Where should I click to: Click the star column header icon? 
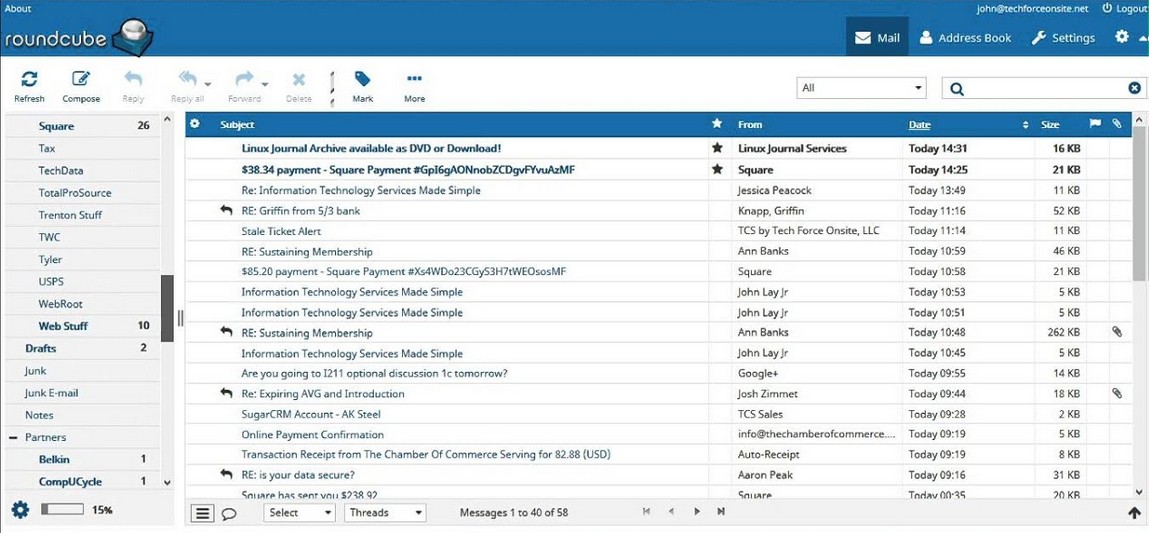[x=717, y=124]
